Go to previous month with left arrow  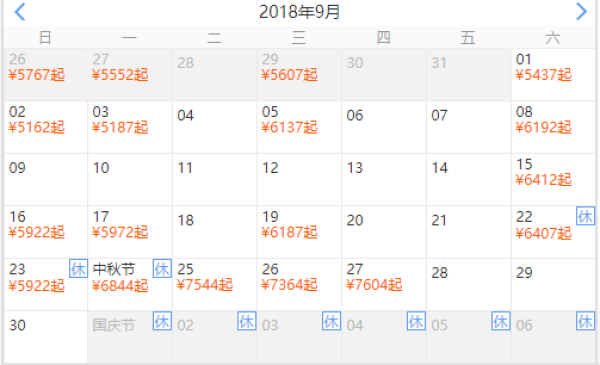(20, 11)
